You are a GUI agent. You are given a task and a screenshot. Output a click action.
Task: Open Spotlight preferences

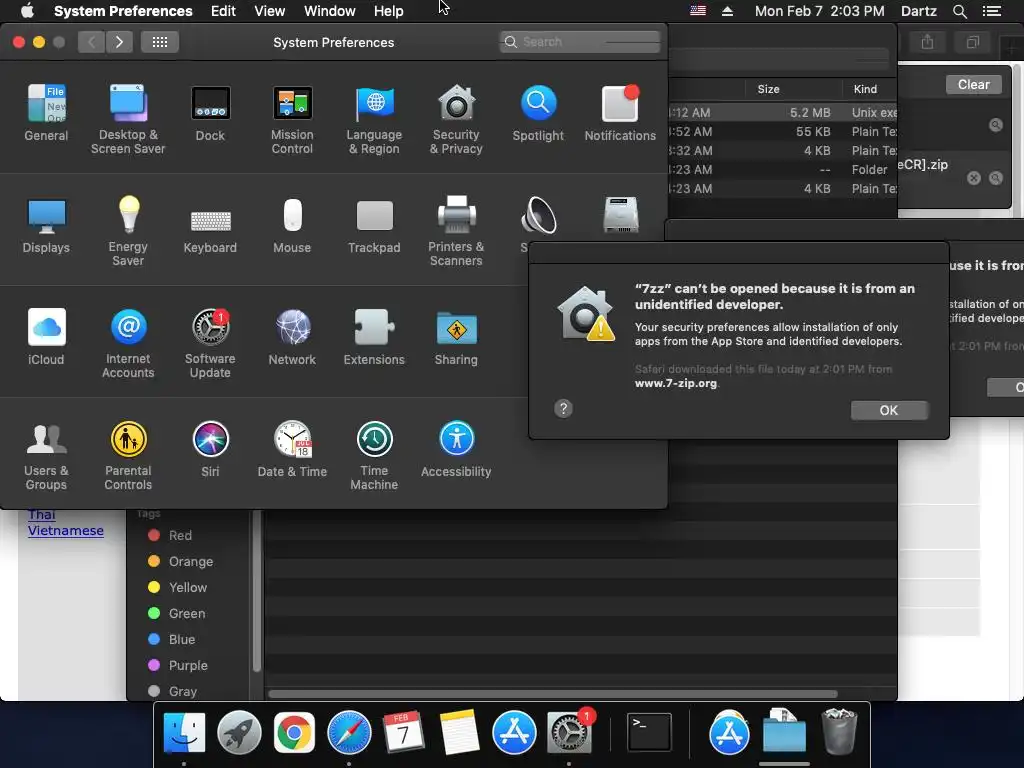(x=538, y=113)
